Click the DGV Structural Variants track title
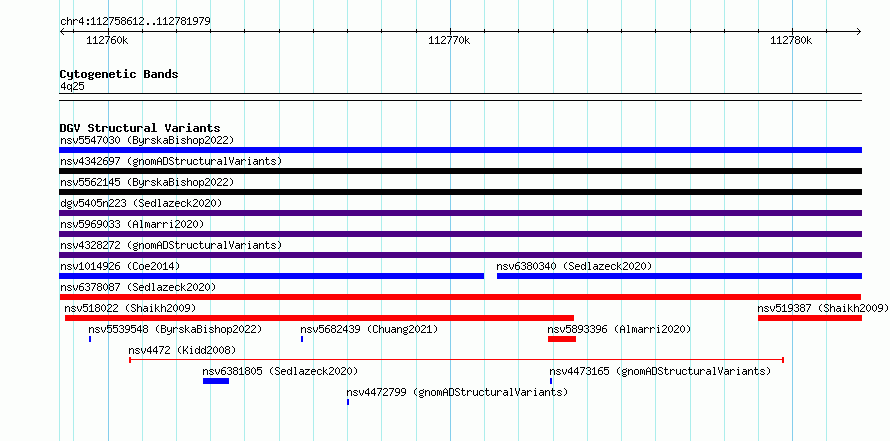This screenshot has width=890, height=441. pos(140,128)
